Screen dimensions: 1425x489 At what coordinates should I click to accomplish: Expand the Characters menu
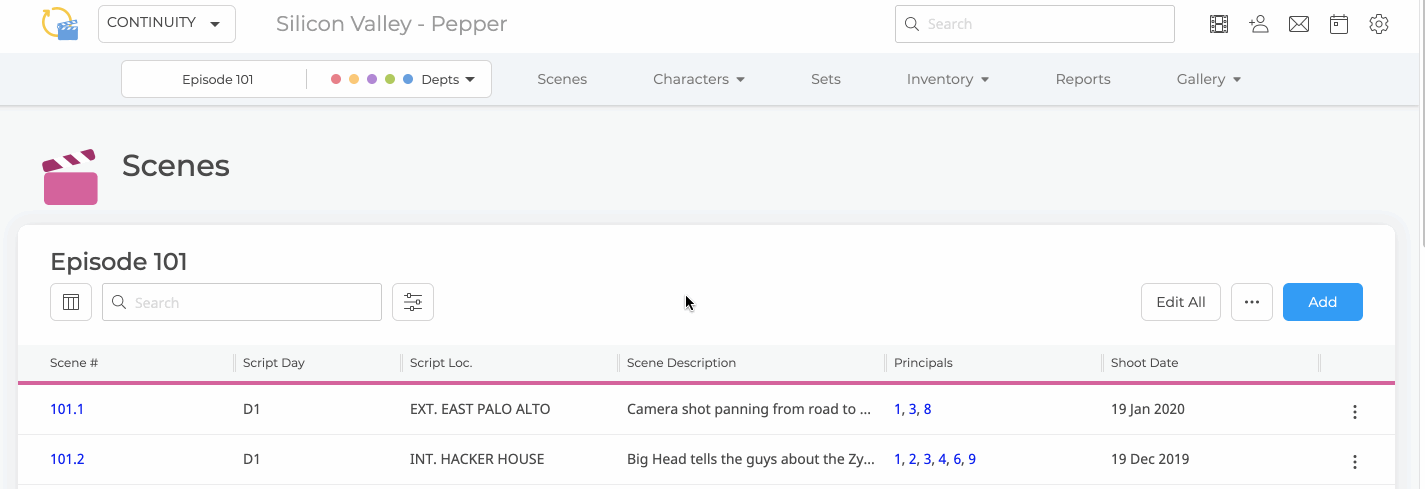699,79
